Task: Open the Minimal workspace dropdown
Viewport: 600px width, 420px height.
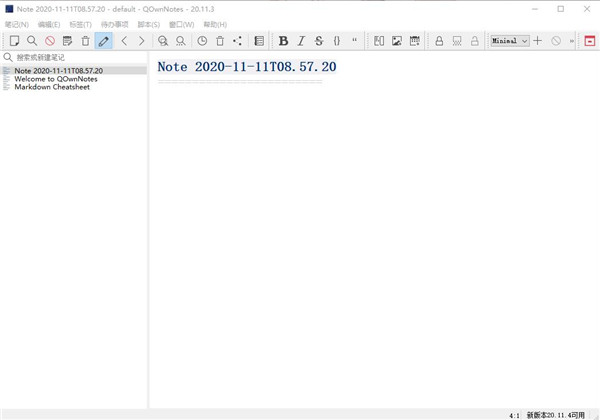Action: point(510,41)
